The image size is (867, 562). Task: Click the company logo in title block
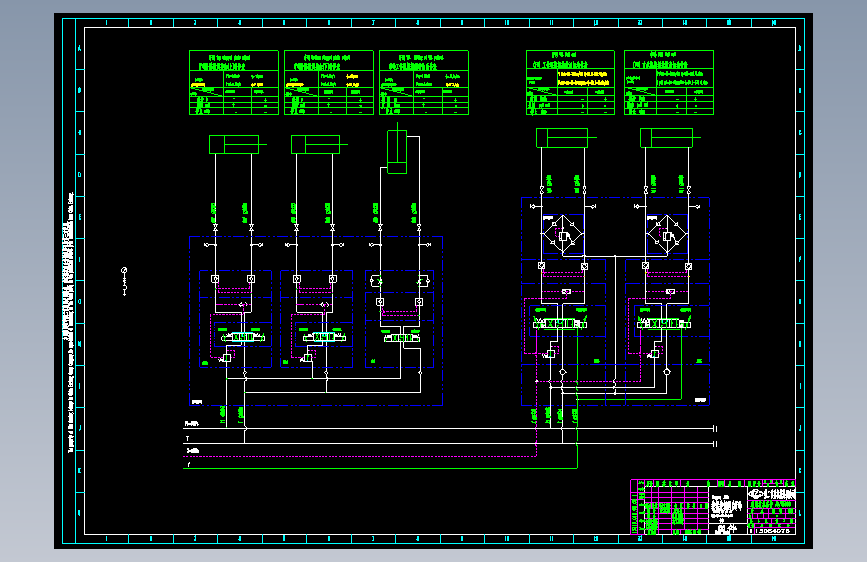tap(771, 493)
